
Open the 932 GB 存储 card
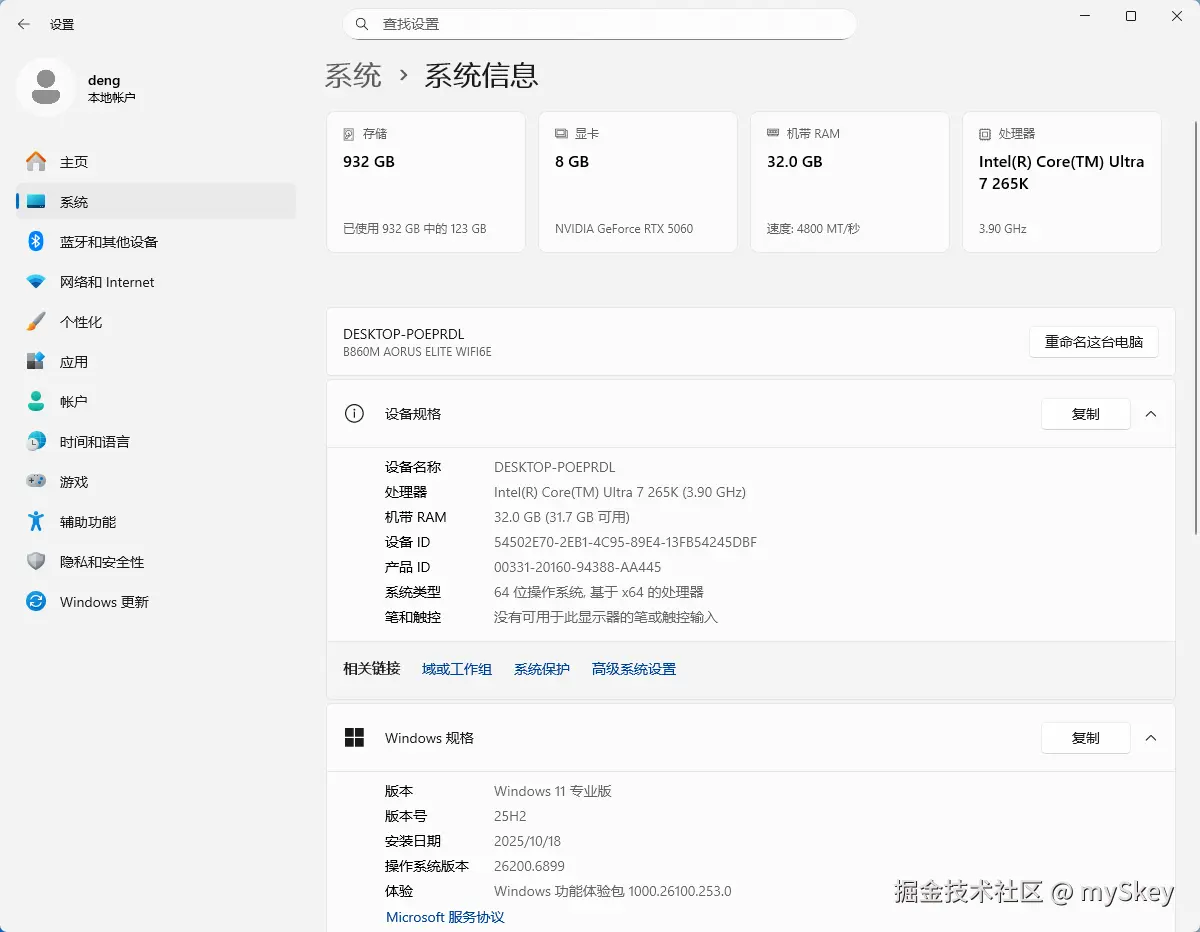[426, 182]
